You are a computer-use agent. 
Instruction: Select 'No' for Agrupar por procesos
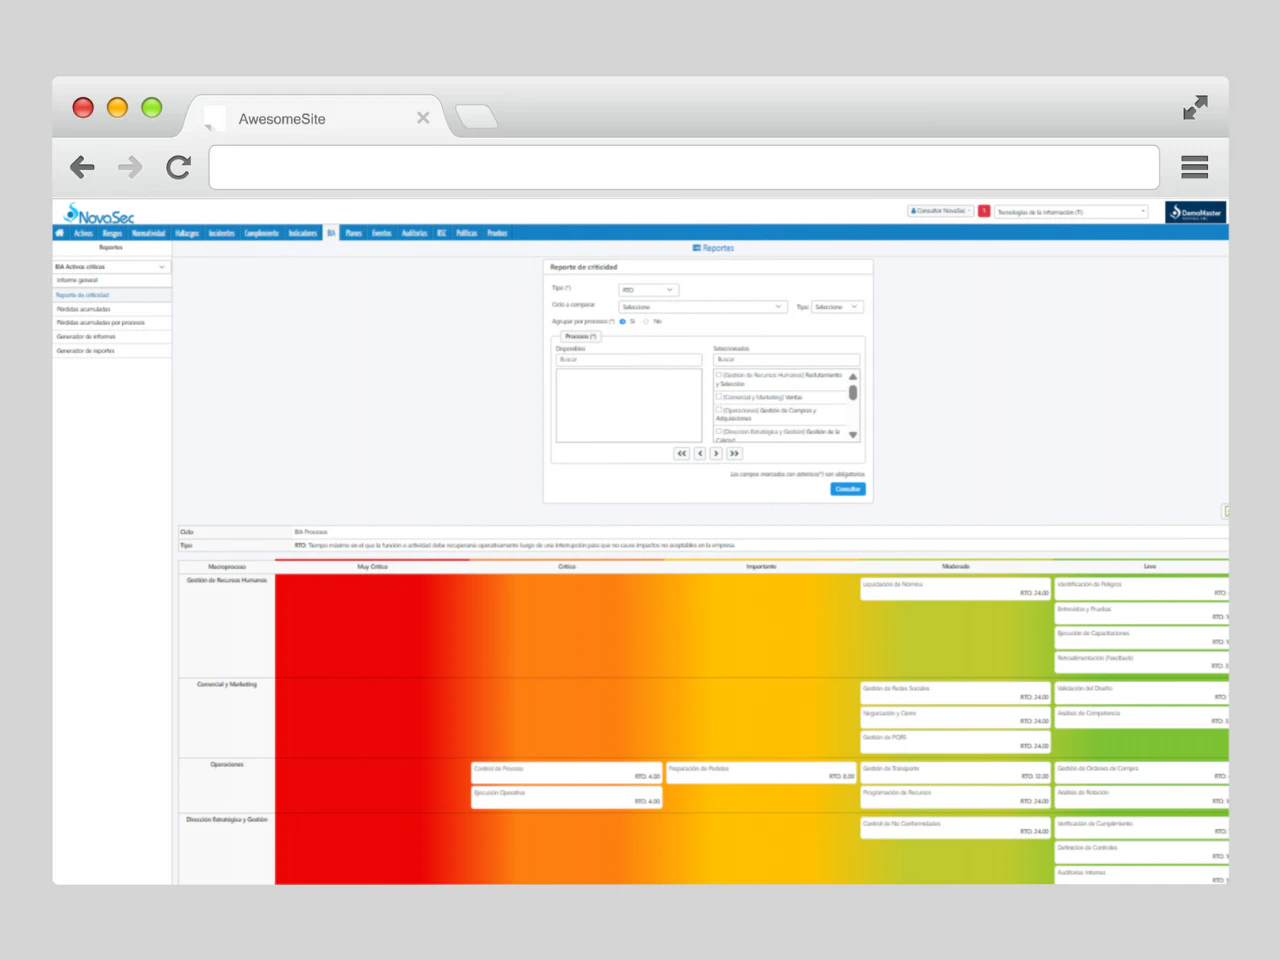(x=647, y=322)
